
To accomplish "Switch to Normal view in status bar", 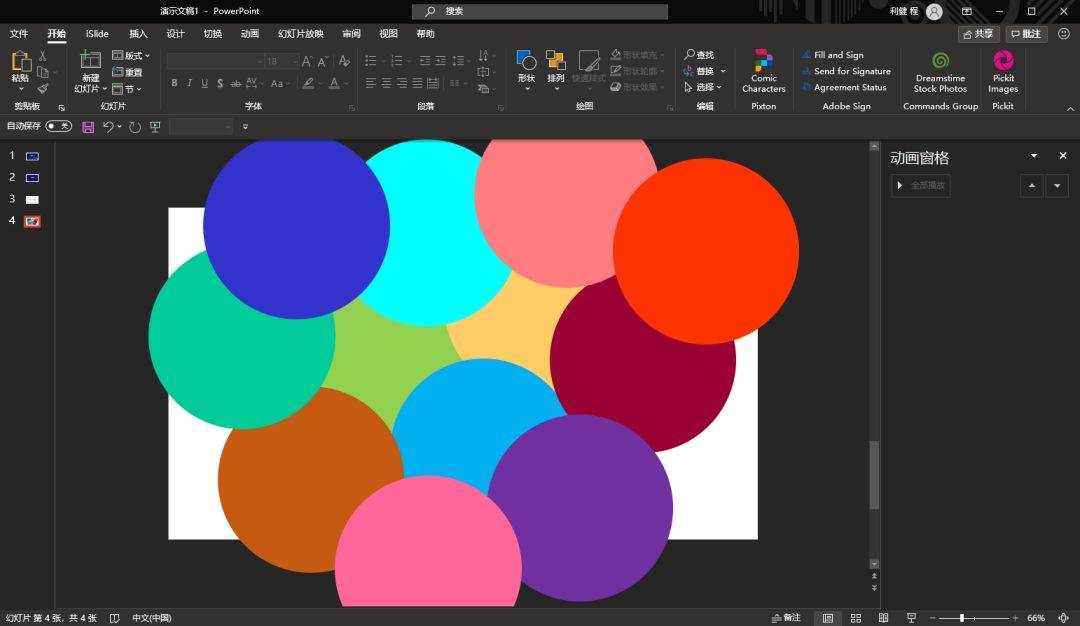I will pyautogui.click(x=828, y=618).
